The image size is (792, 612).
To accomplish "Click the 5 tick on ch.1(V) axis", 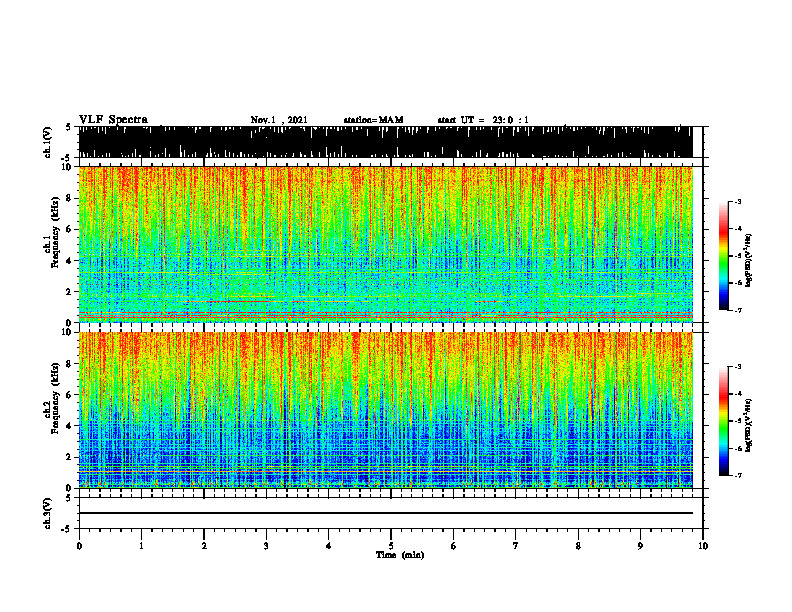I will (68, 127).
